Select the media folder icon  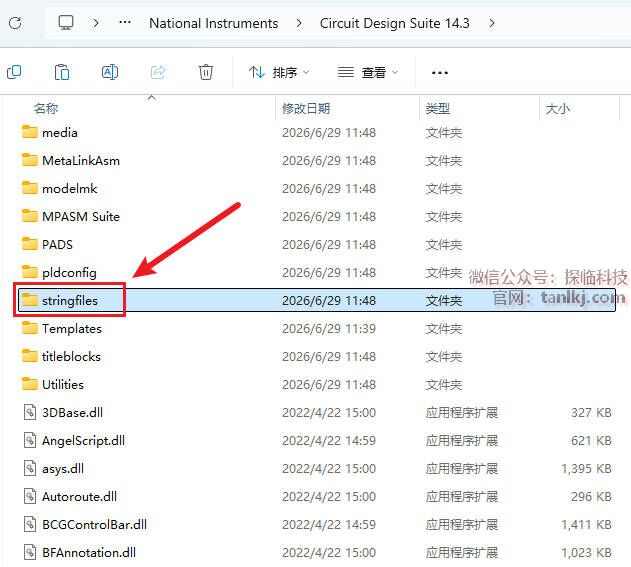tap(29, 132)
